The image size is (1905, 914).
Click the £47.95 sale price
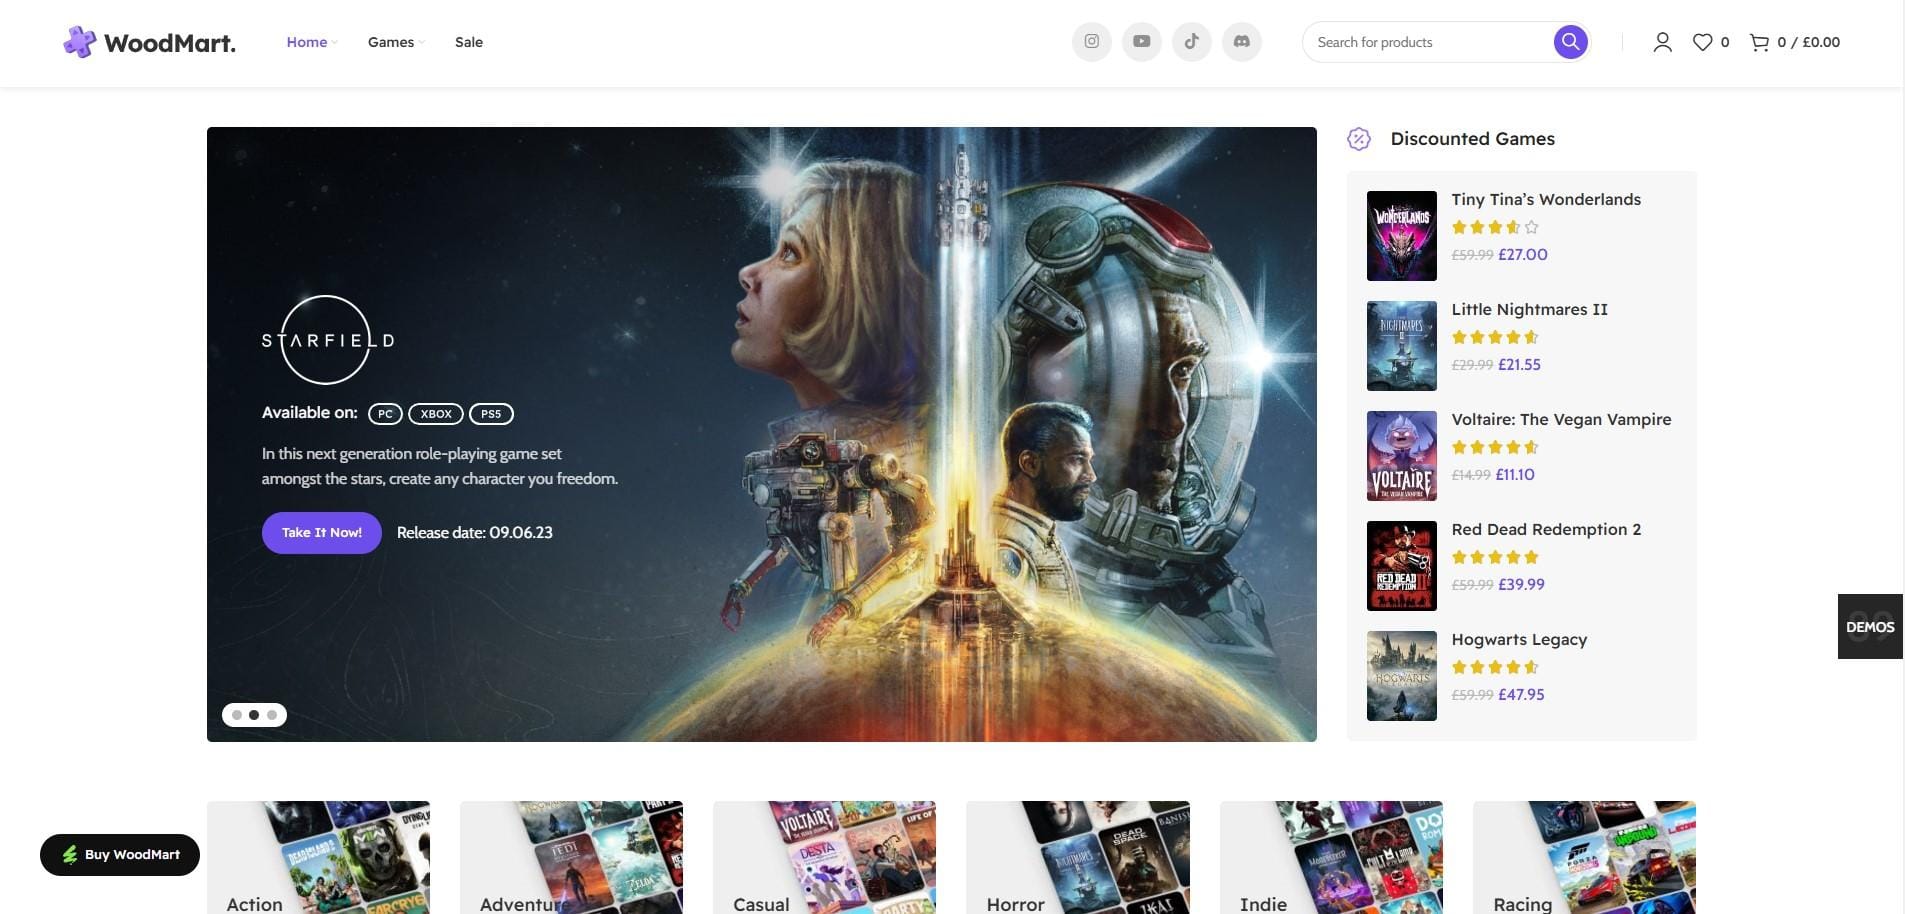point(1521,695)
